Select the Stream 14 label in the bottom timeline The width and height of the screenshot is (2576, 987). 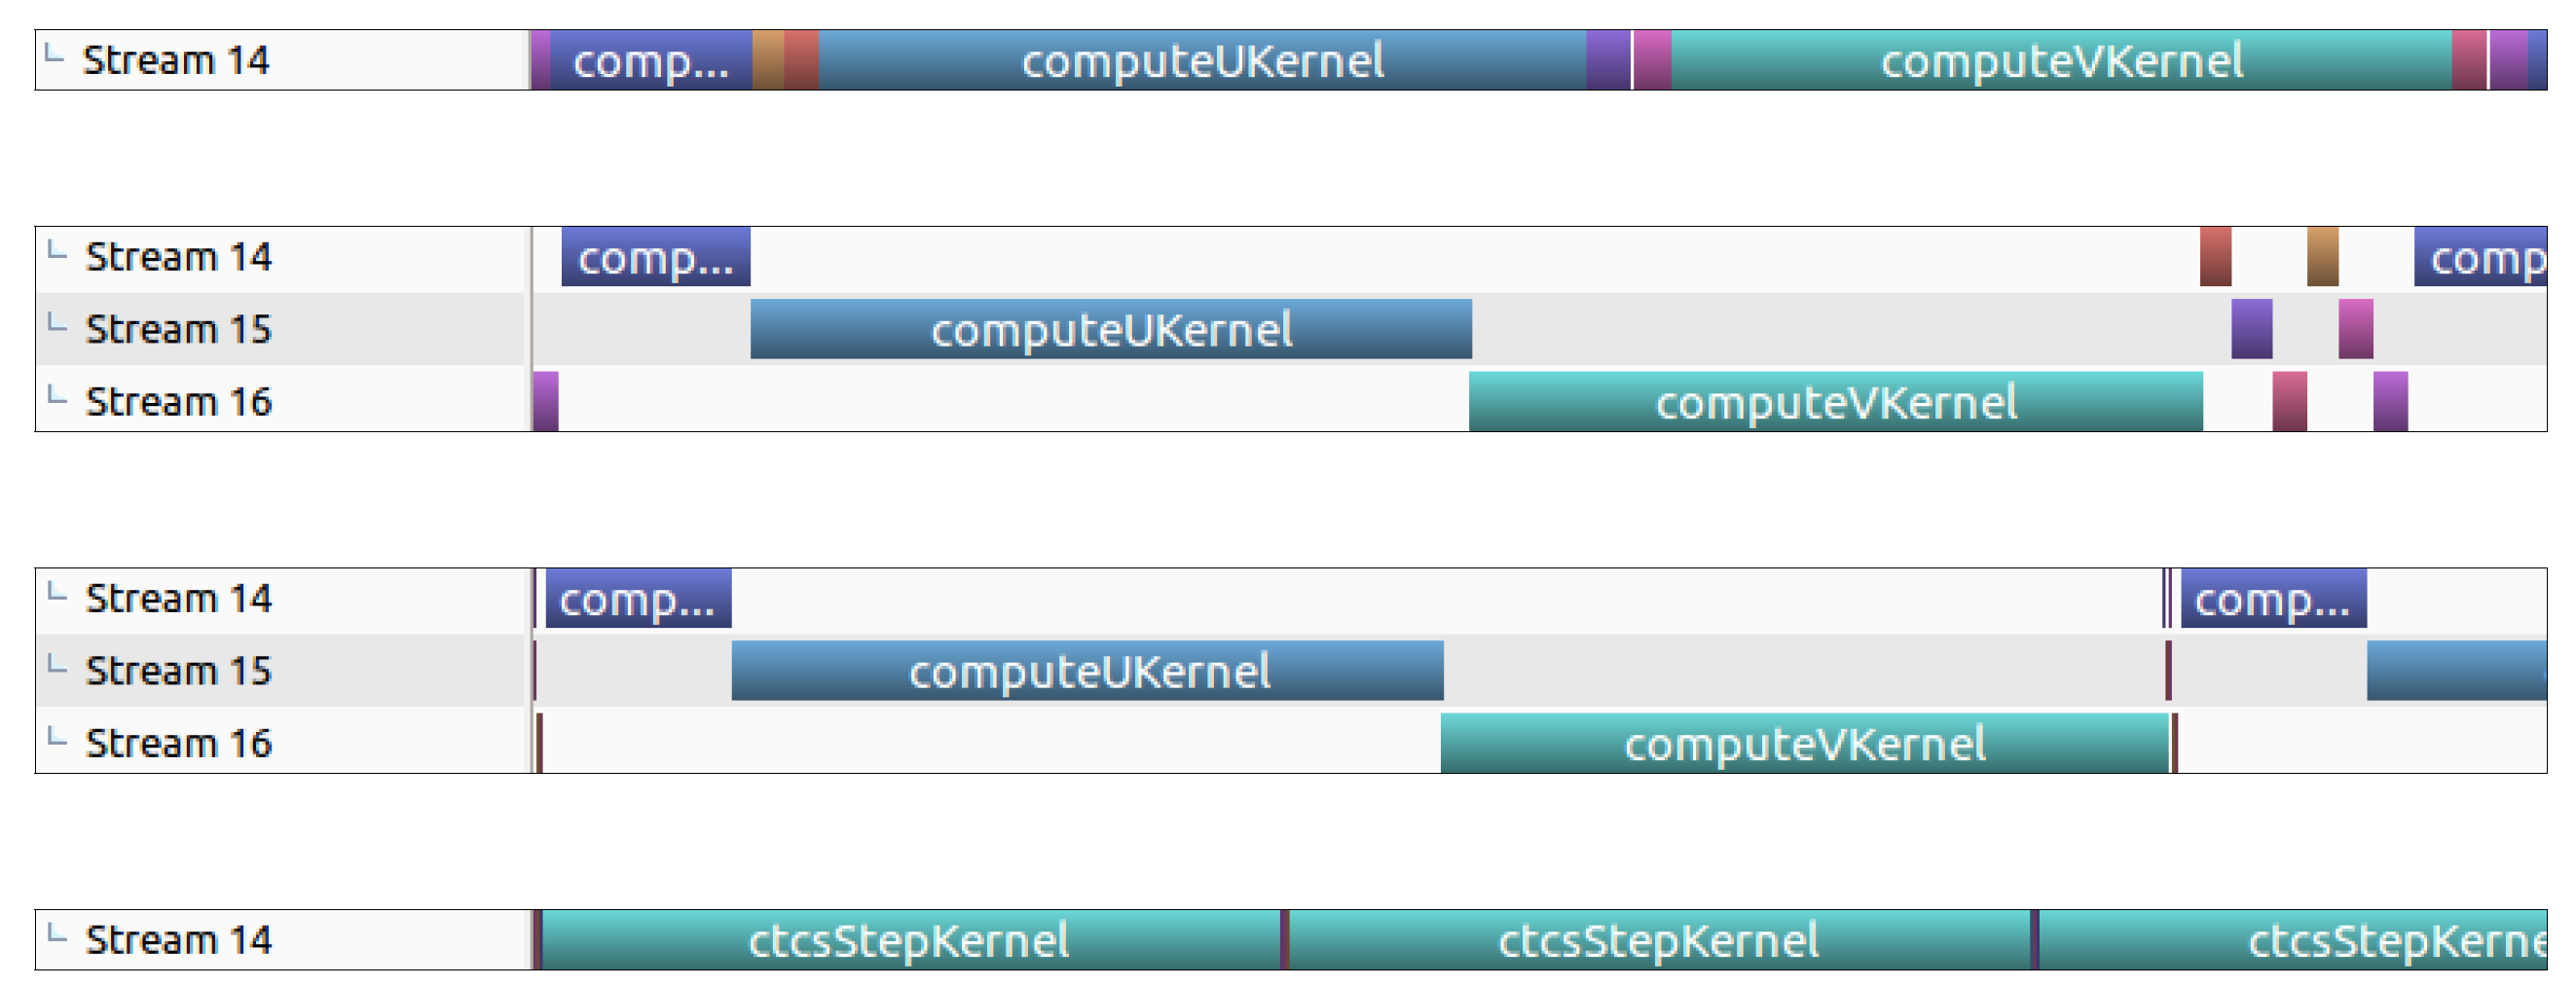click(x=178, y=940)
